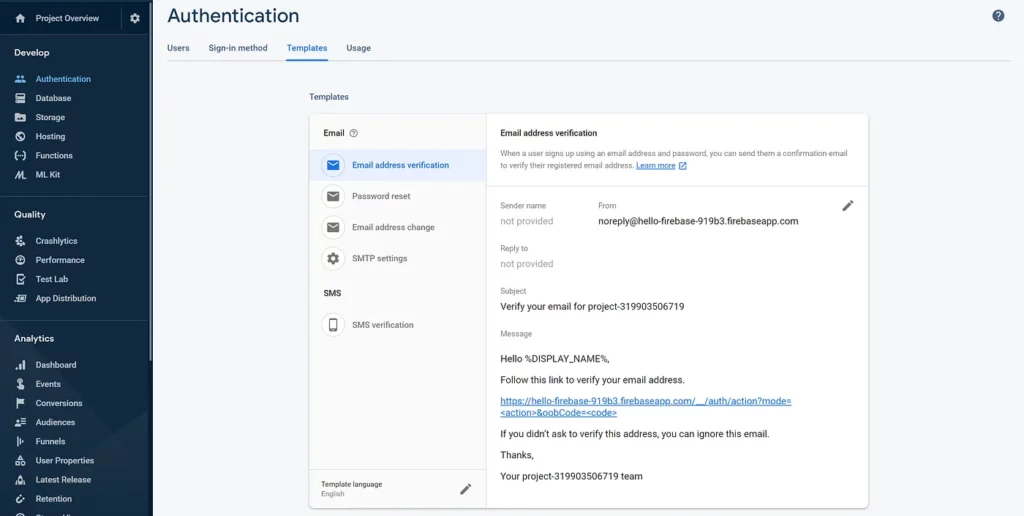This screenshot has width=1024, height=516.
Task: Edit template language with pencil icon
Action: [x=466, y=489]
